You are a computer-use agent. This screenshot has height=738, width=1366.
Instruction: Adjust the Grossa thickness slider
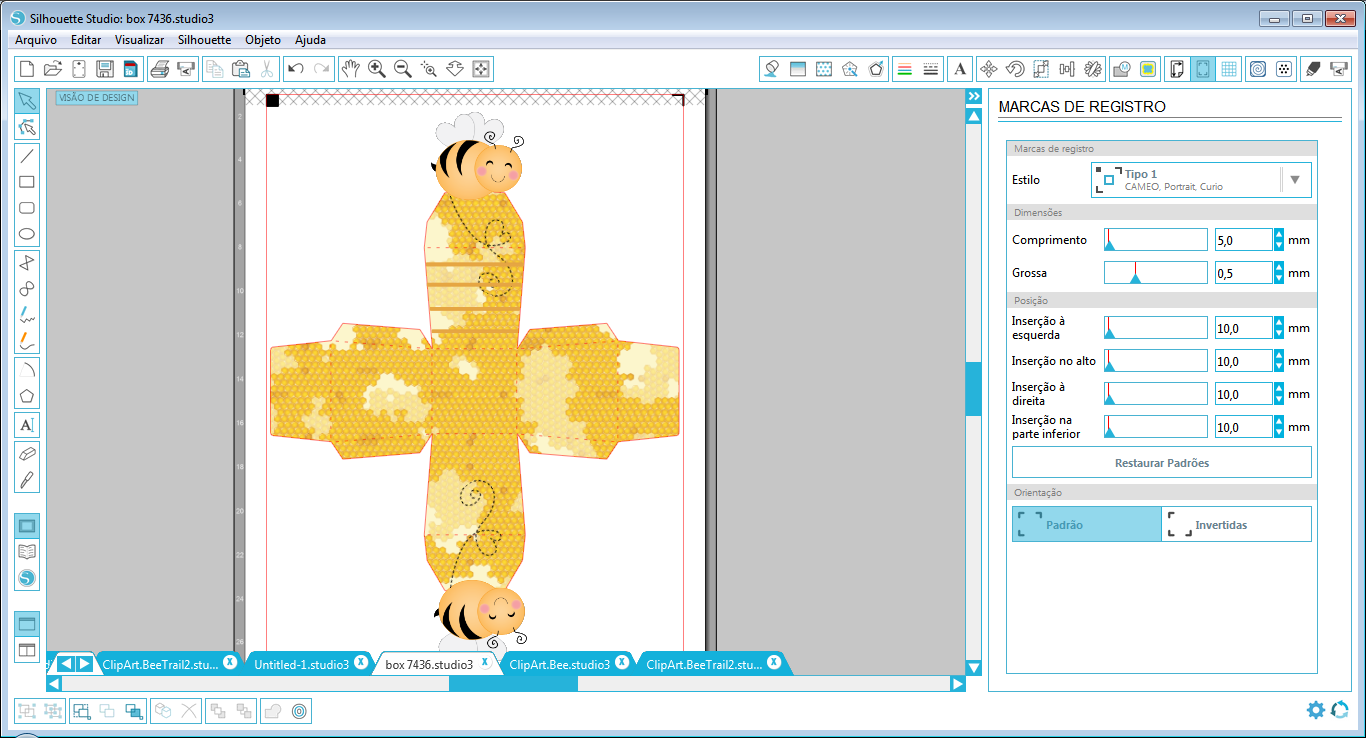(1156, 273)
